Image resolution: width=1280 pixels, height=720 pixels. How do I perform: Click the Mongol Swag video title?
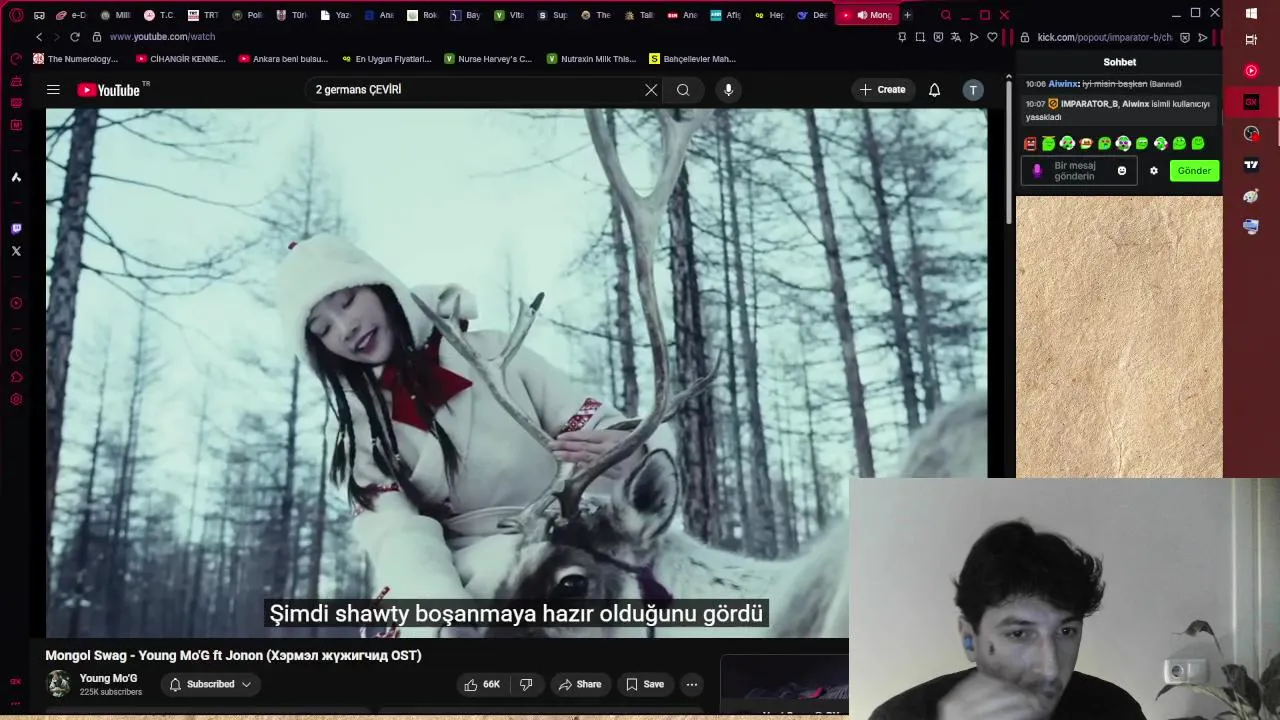point(233,655)
